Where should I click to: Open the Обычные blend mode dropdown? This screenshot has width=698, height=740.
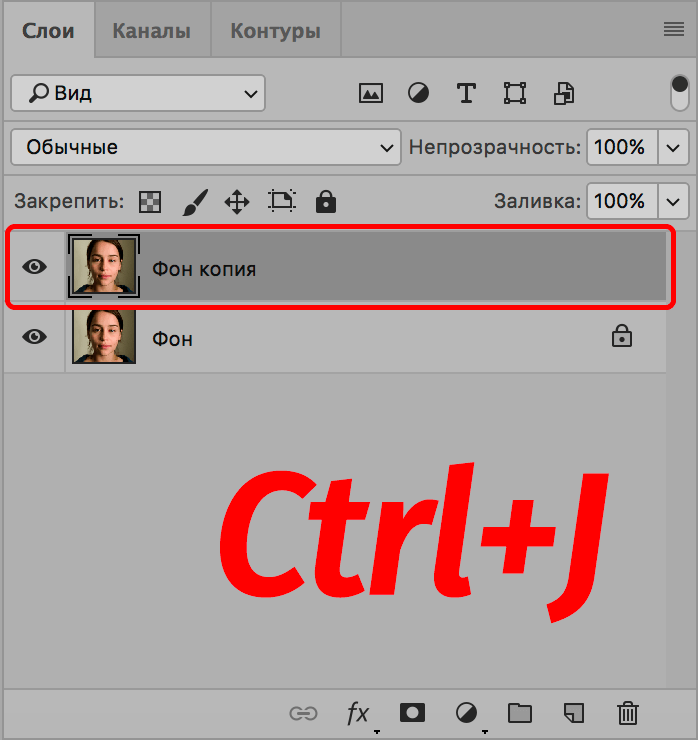(x=205, y=147)
